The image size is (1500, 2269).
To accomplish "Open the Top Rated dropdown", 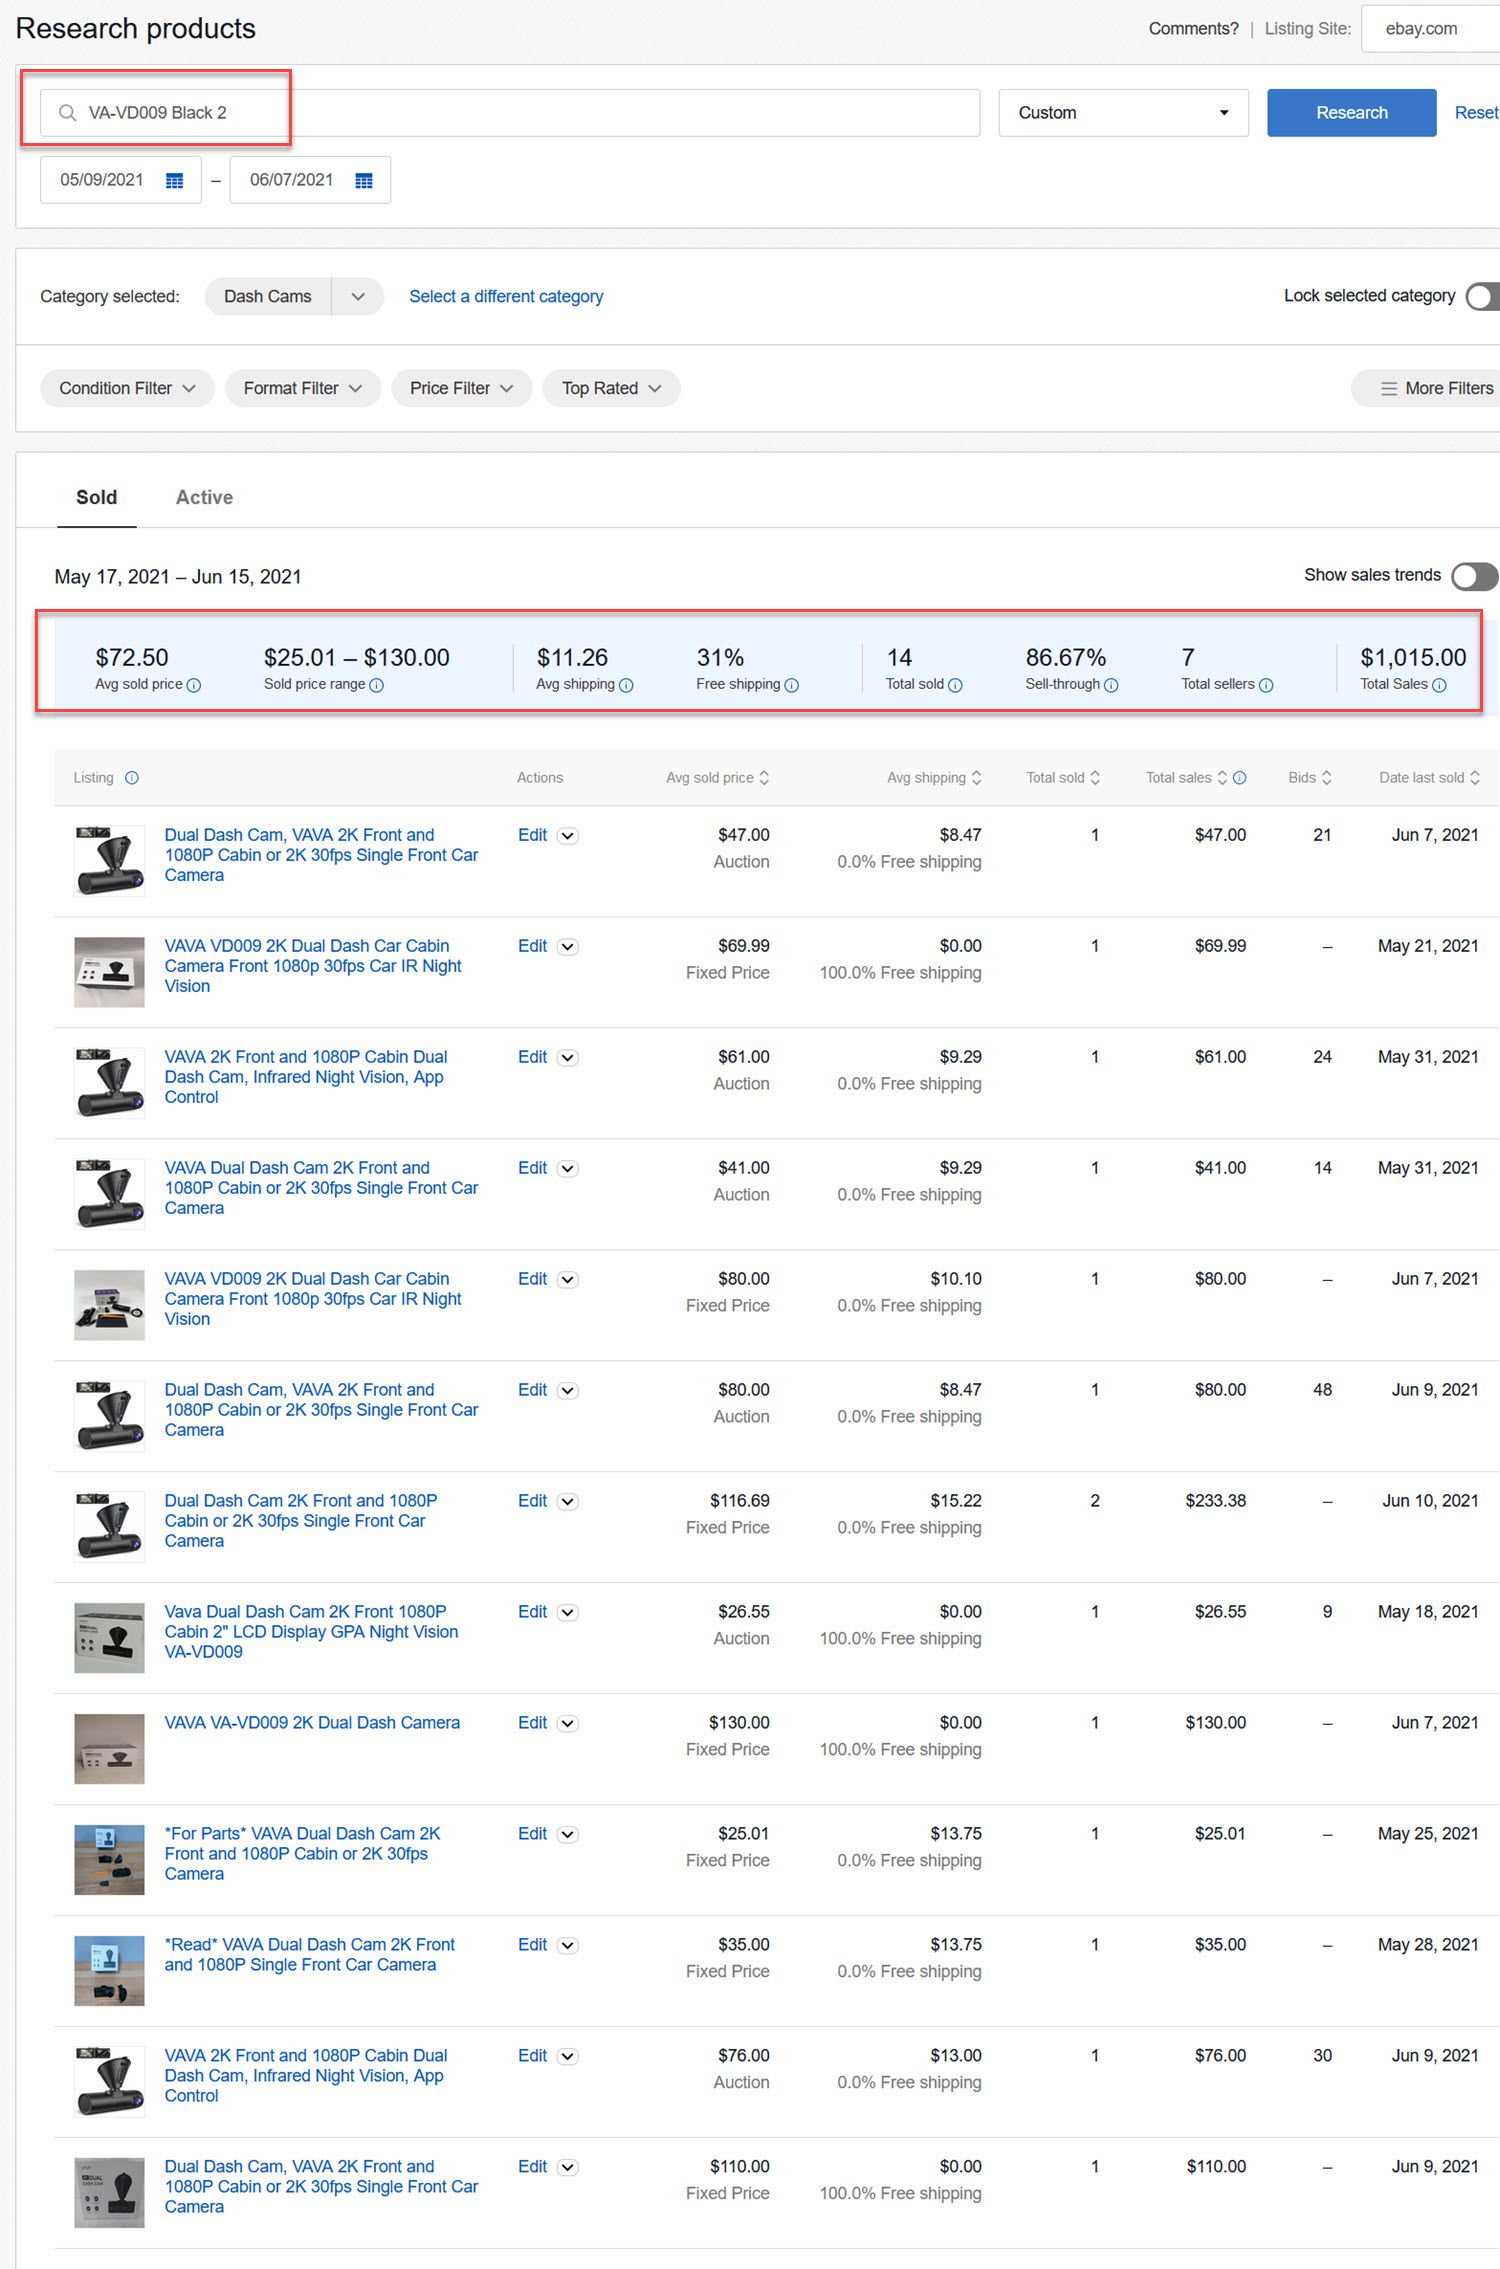I will pos(611,389).
